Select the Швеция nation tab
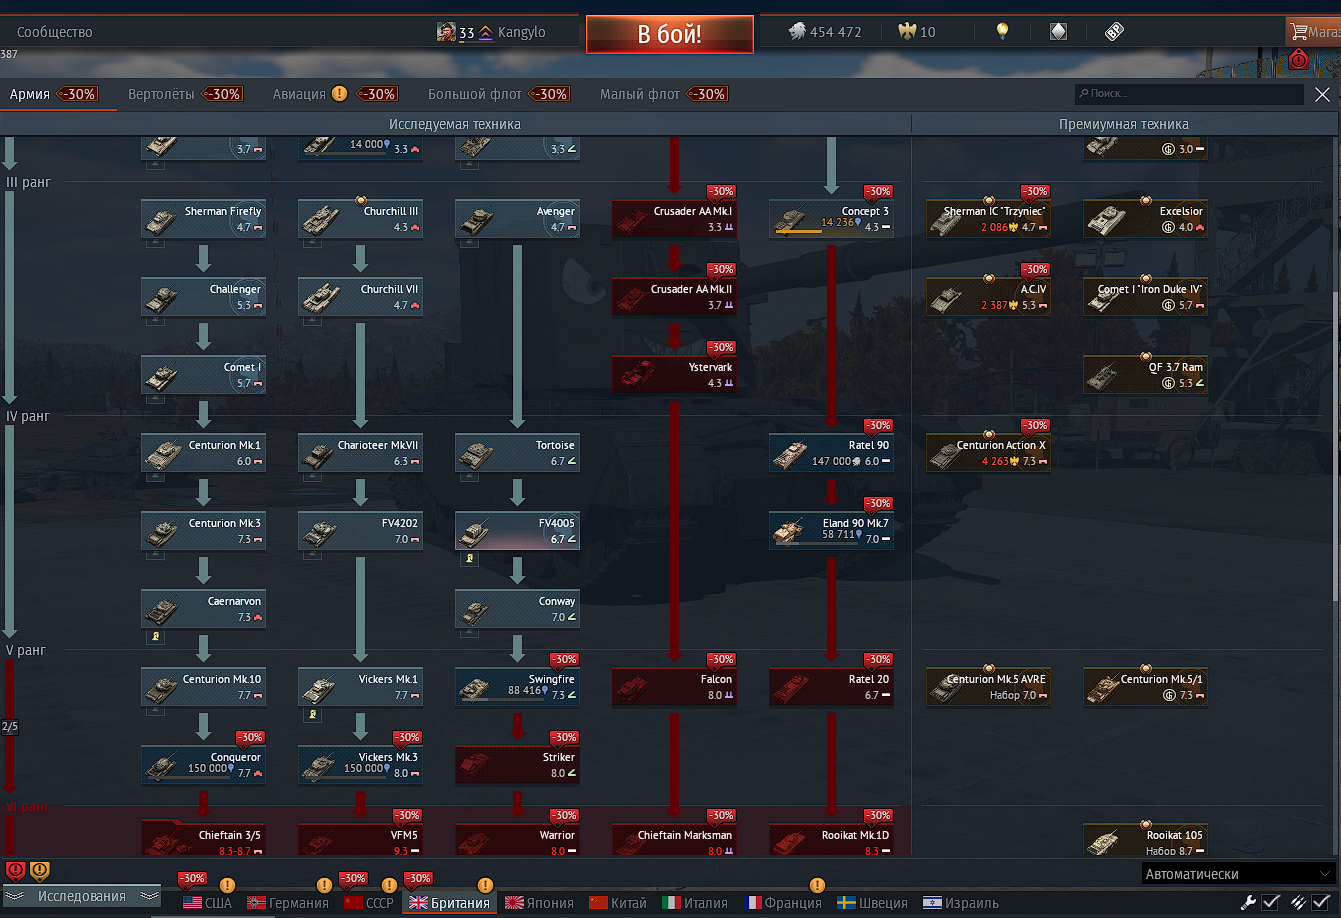1341x918 pixels. pyautogui.click(x=873, y=903)
